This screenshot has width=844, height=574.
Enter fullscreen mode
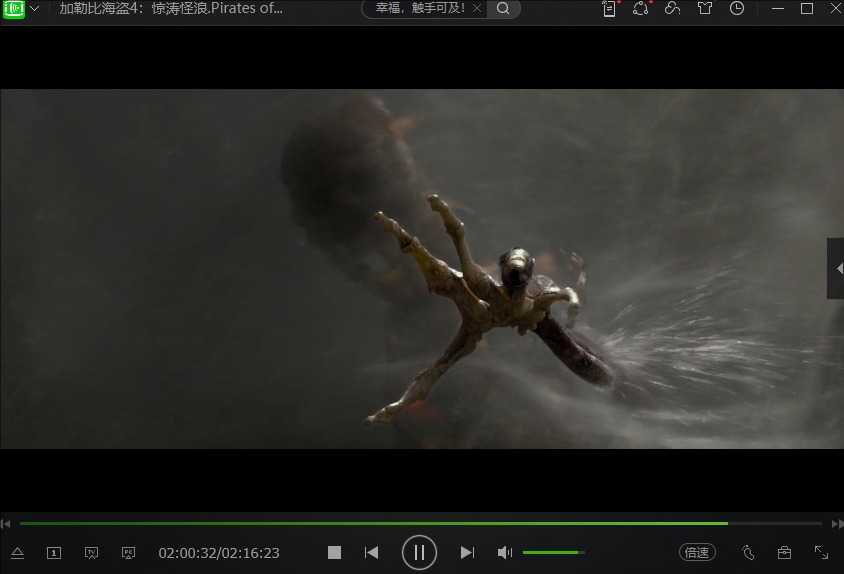pyautogui.click(x=821, y=552)
